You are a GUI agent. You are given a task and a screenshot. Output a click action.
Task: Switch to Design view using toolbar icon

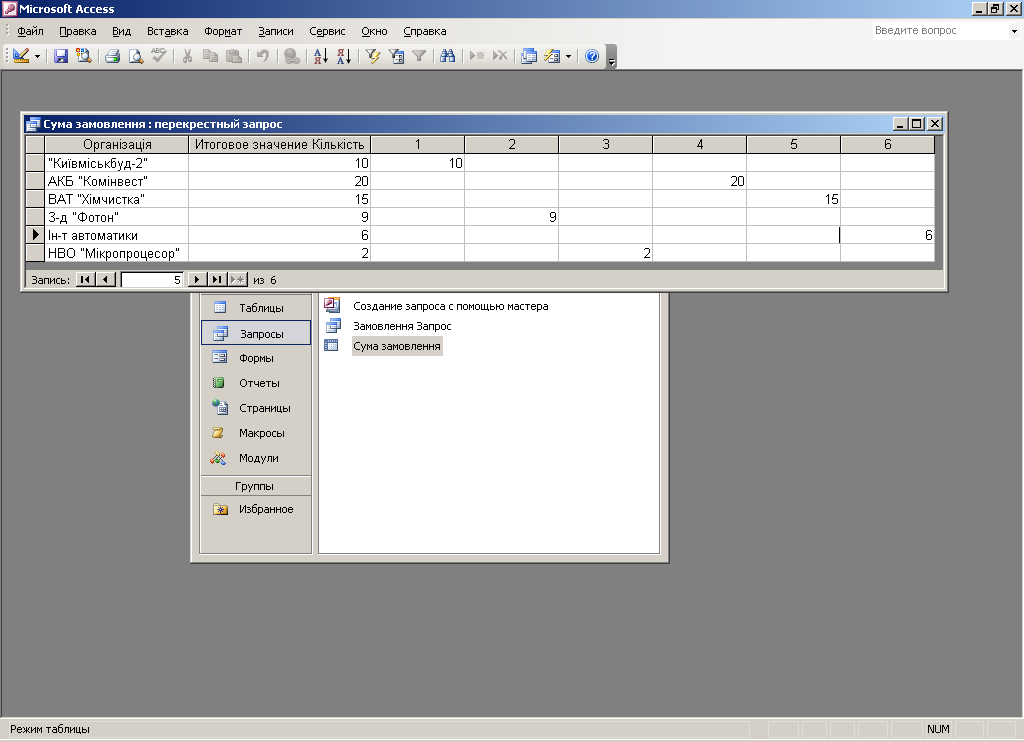pos(21,56)
